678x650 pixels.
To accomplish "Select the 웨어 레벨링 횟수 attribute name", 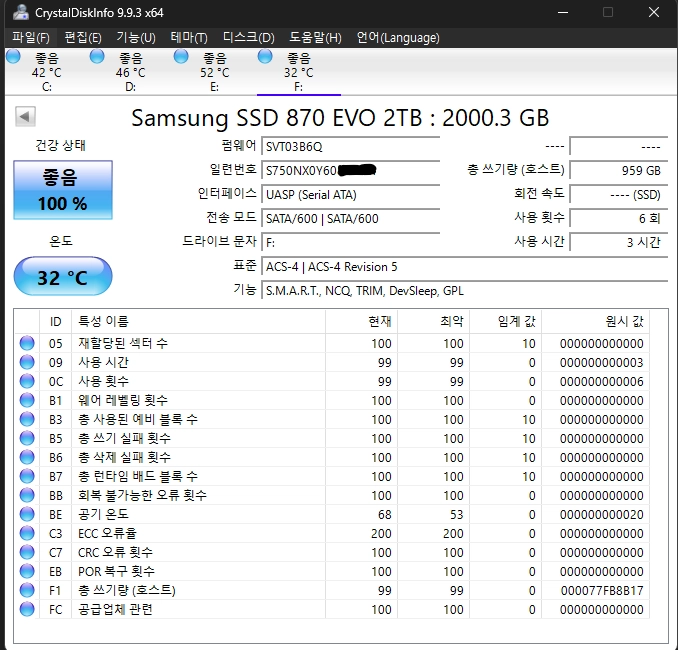I will 123,400.
